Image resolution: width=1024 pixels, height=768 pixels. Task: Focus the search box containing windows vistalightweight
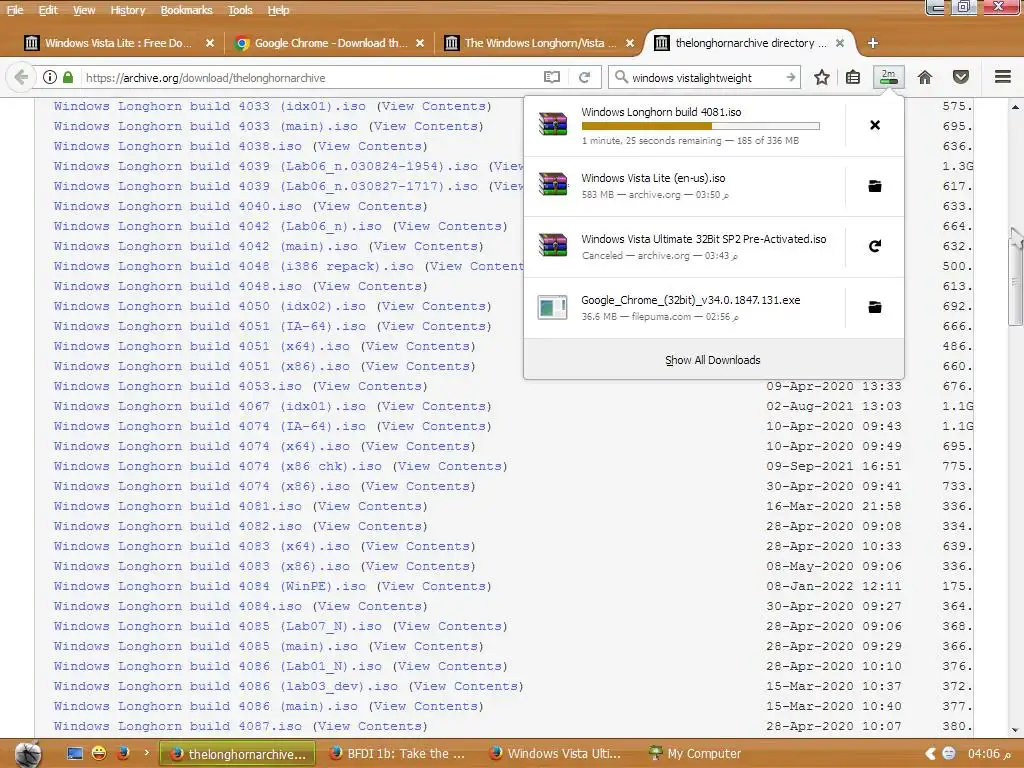click(705, 77)
